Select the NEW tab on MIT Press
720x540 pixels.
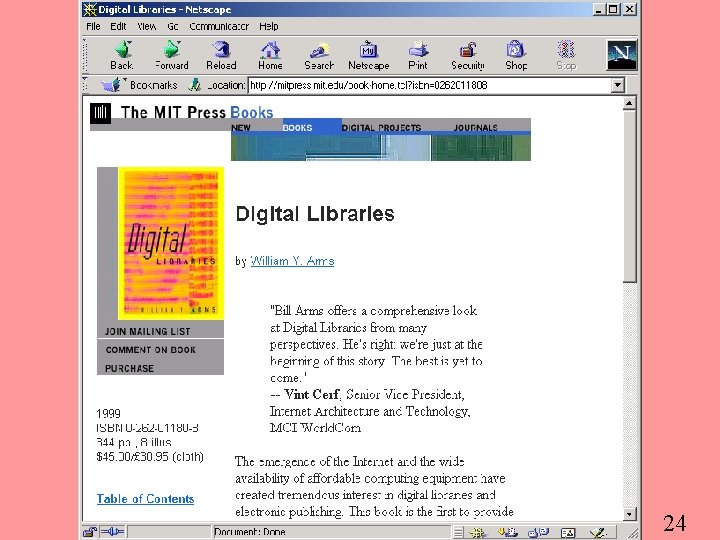[241, 128]
